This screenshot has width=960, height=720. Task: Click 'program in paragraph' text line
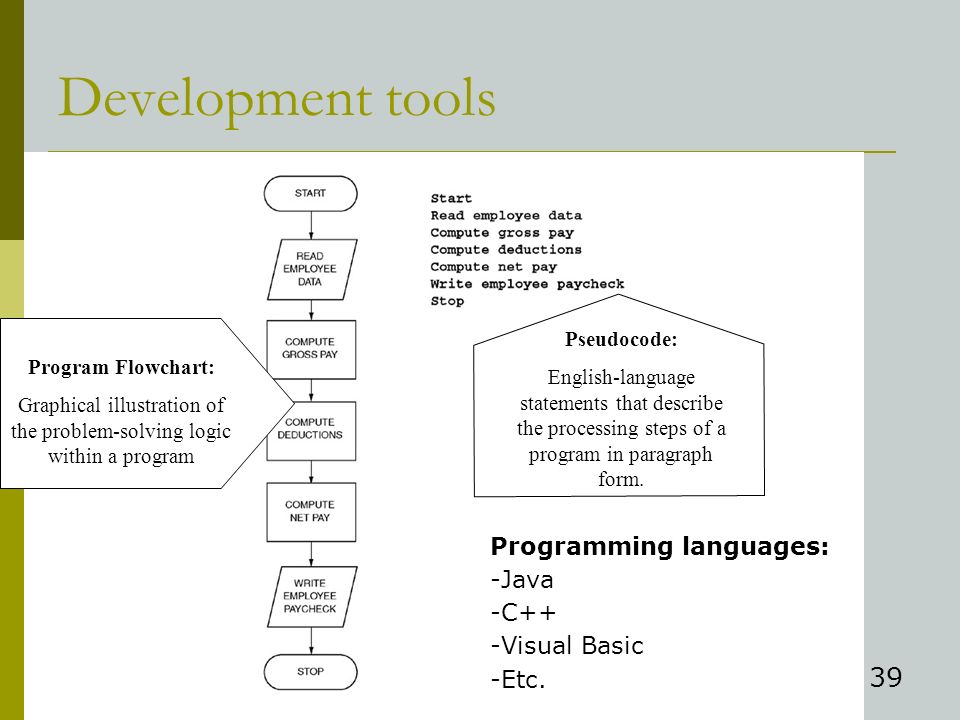pyautogui.click(x=620, y=454)
